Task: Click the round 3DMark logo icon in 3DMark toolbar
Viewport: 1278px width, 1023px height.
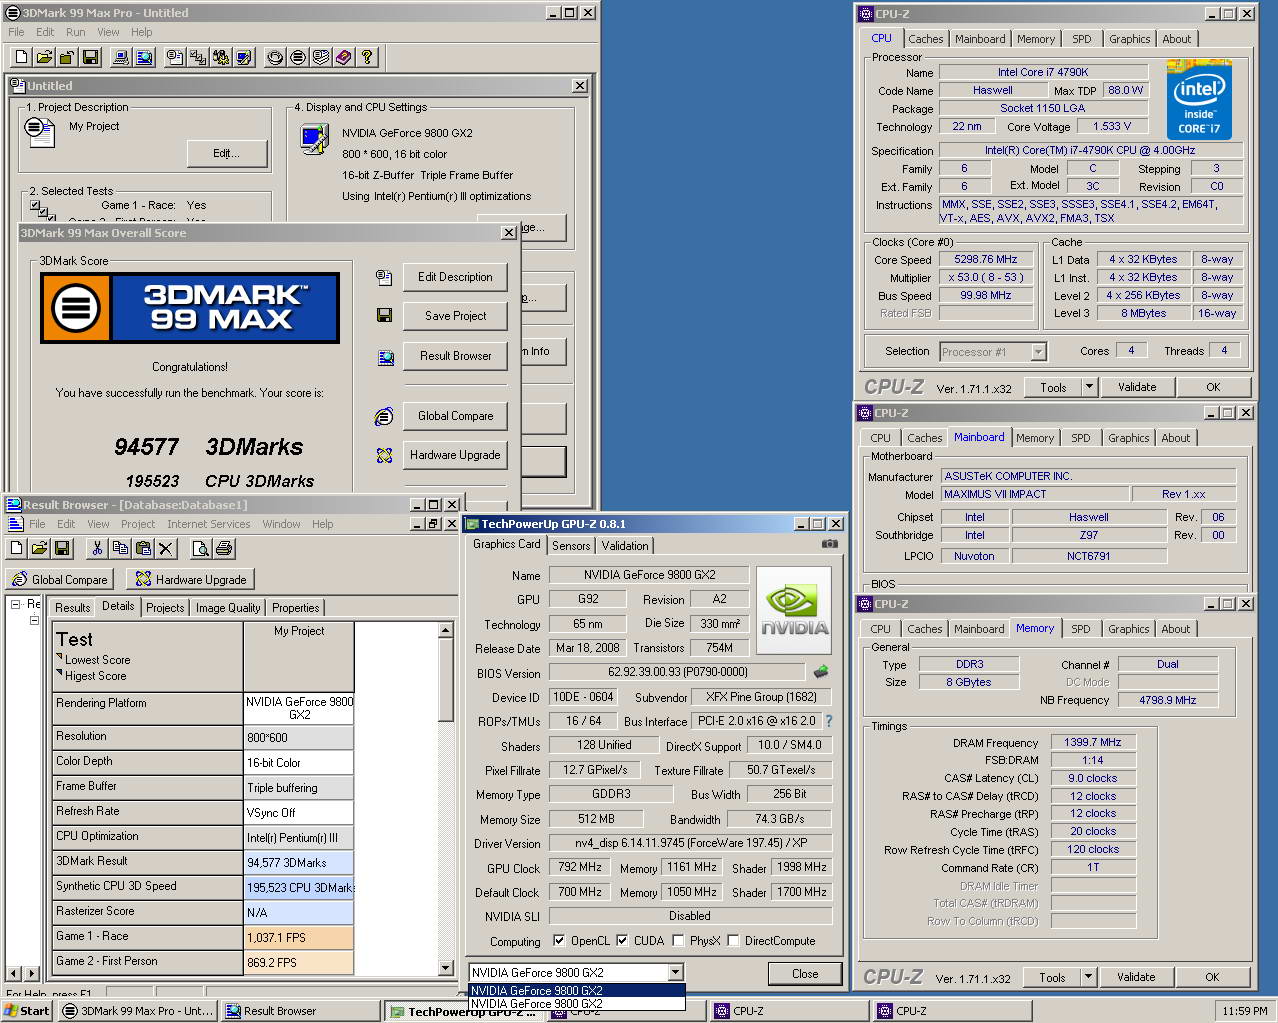Action: (x=298, y=57)
